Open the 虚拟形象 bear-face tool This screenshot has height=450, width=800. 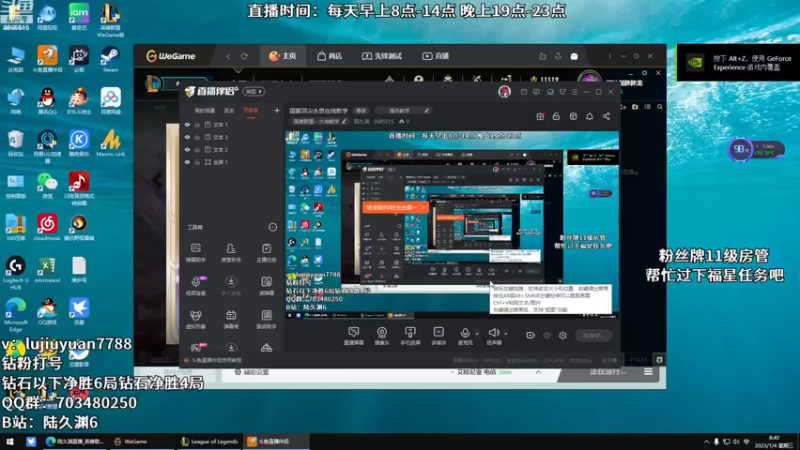(195, 319)
